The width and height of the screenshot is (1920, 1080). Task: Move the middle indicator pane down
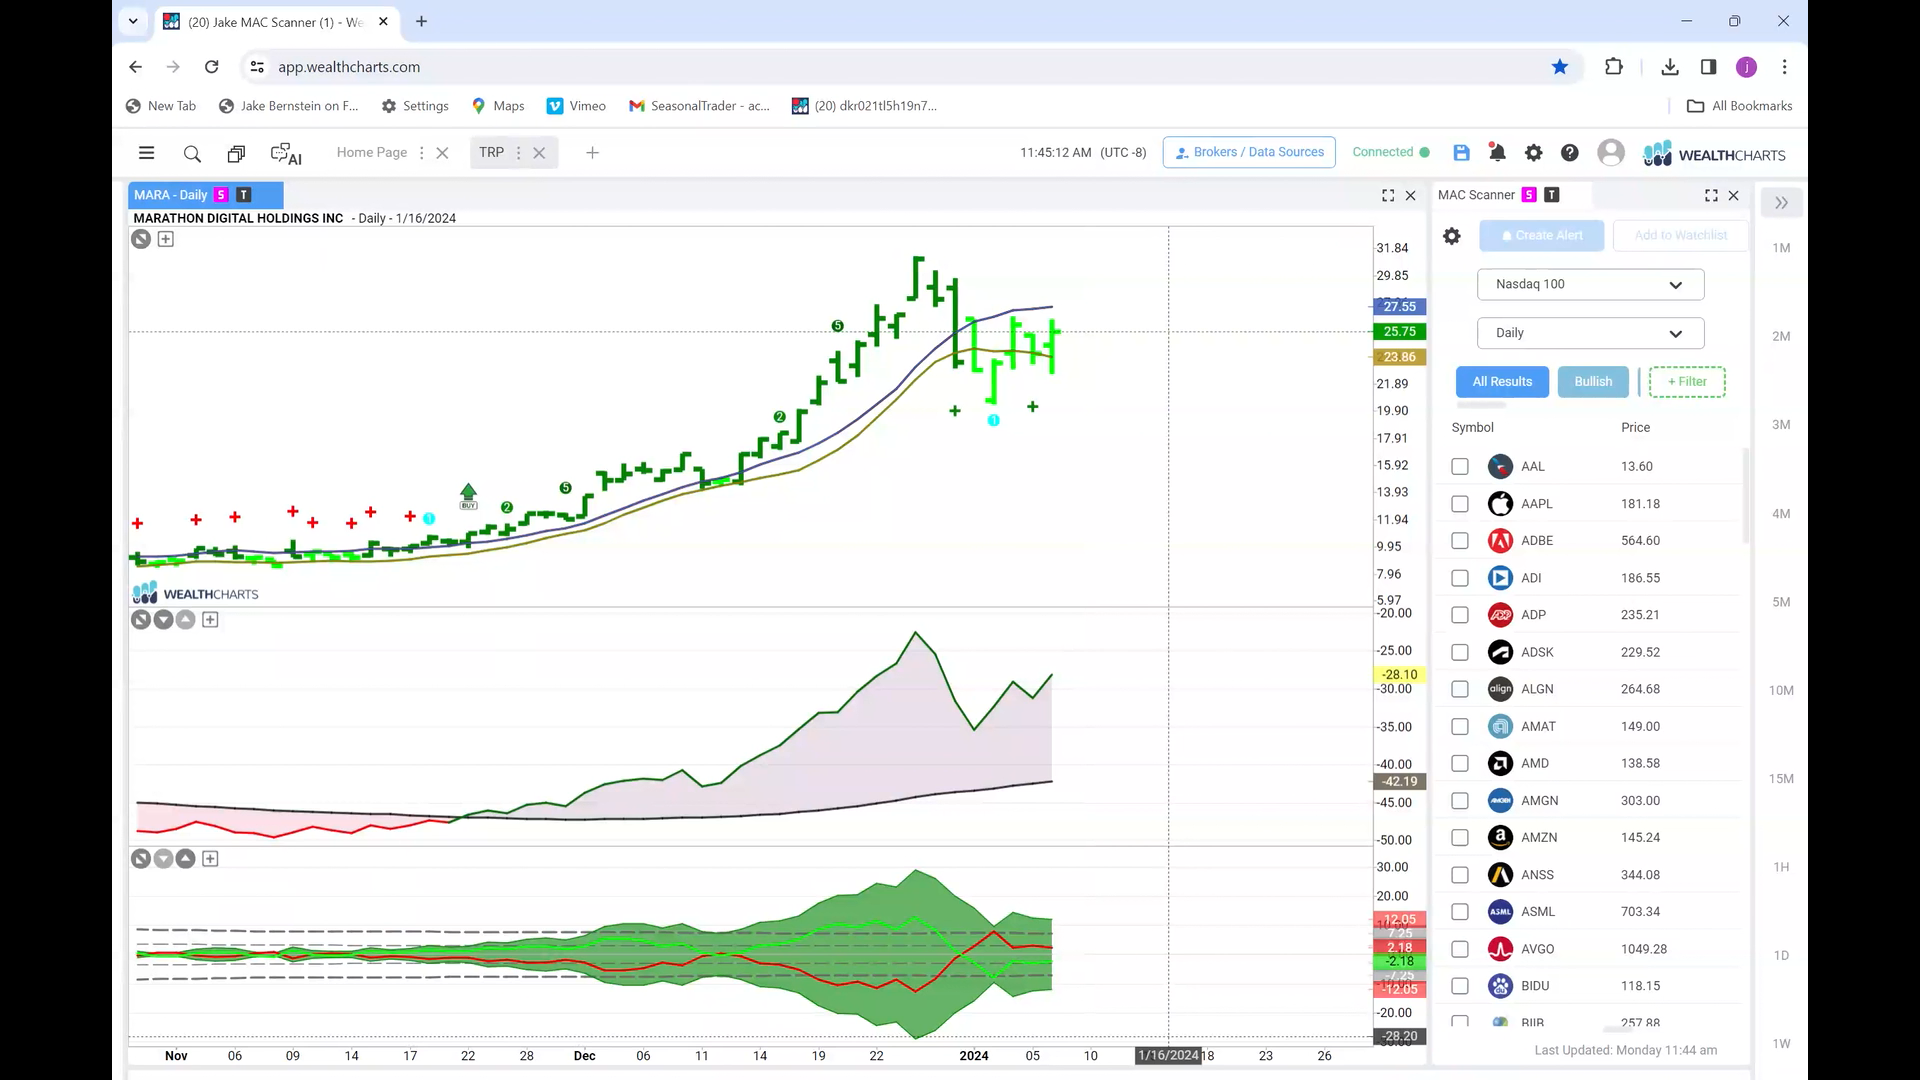pos(163,620)
